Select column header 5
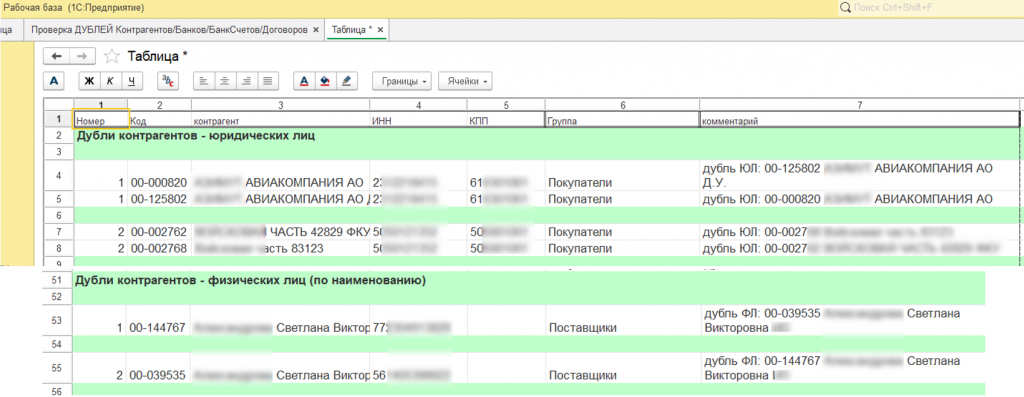 [505, 104]
